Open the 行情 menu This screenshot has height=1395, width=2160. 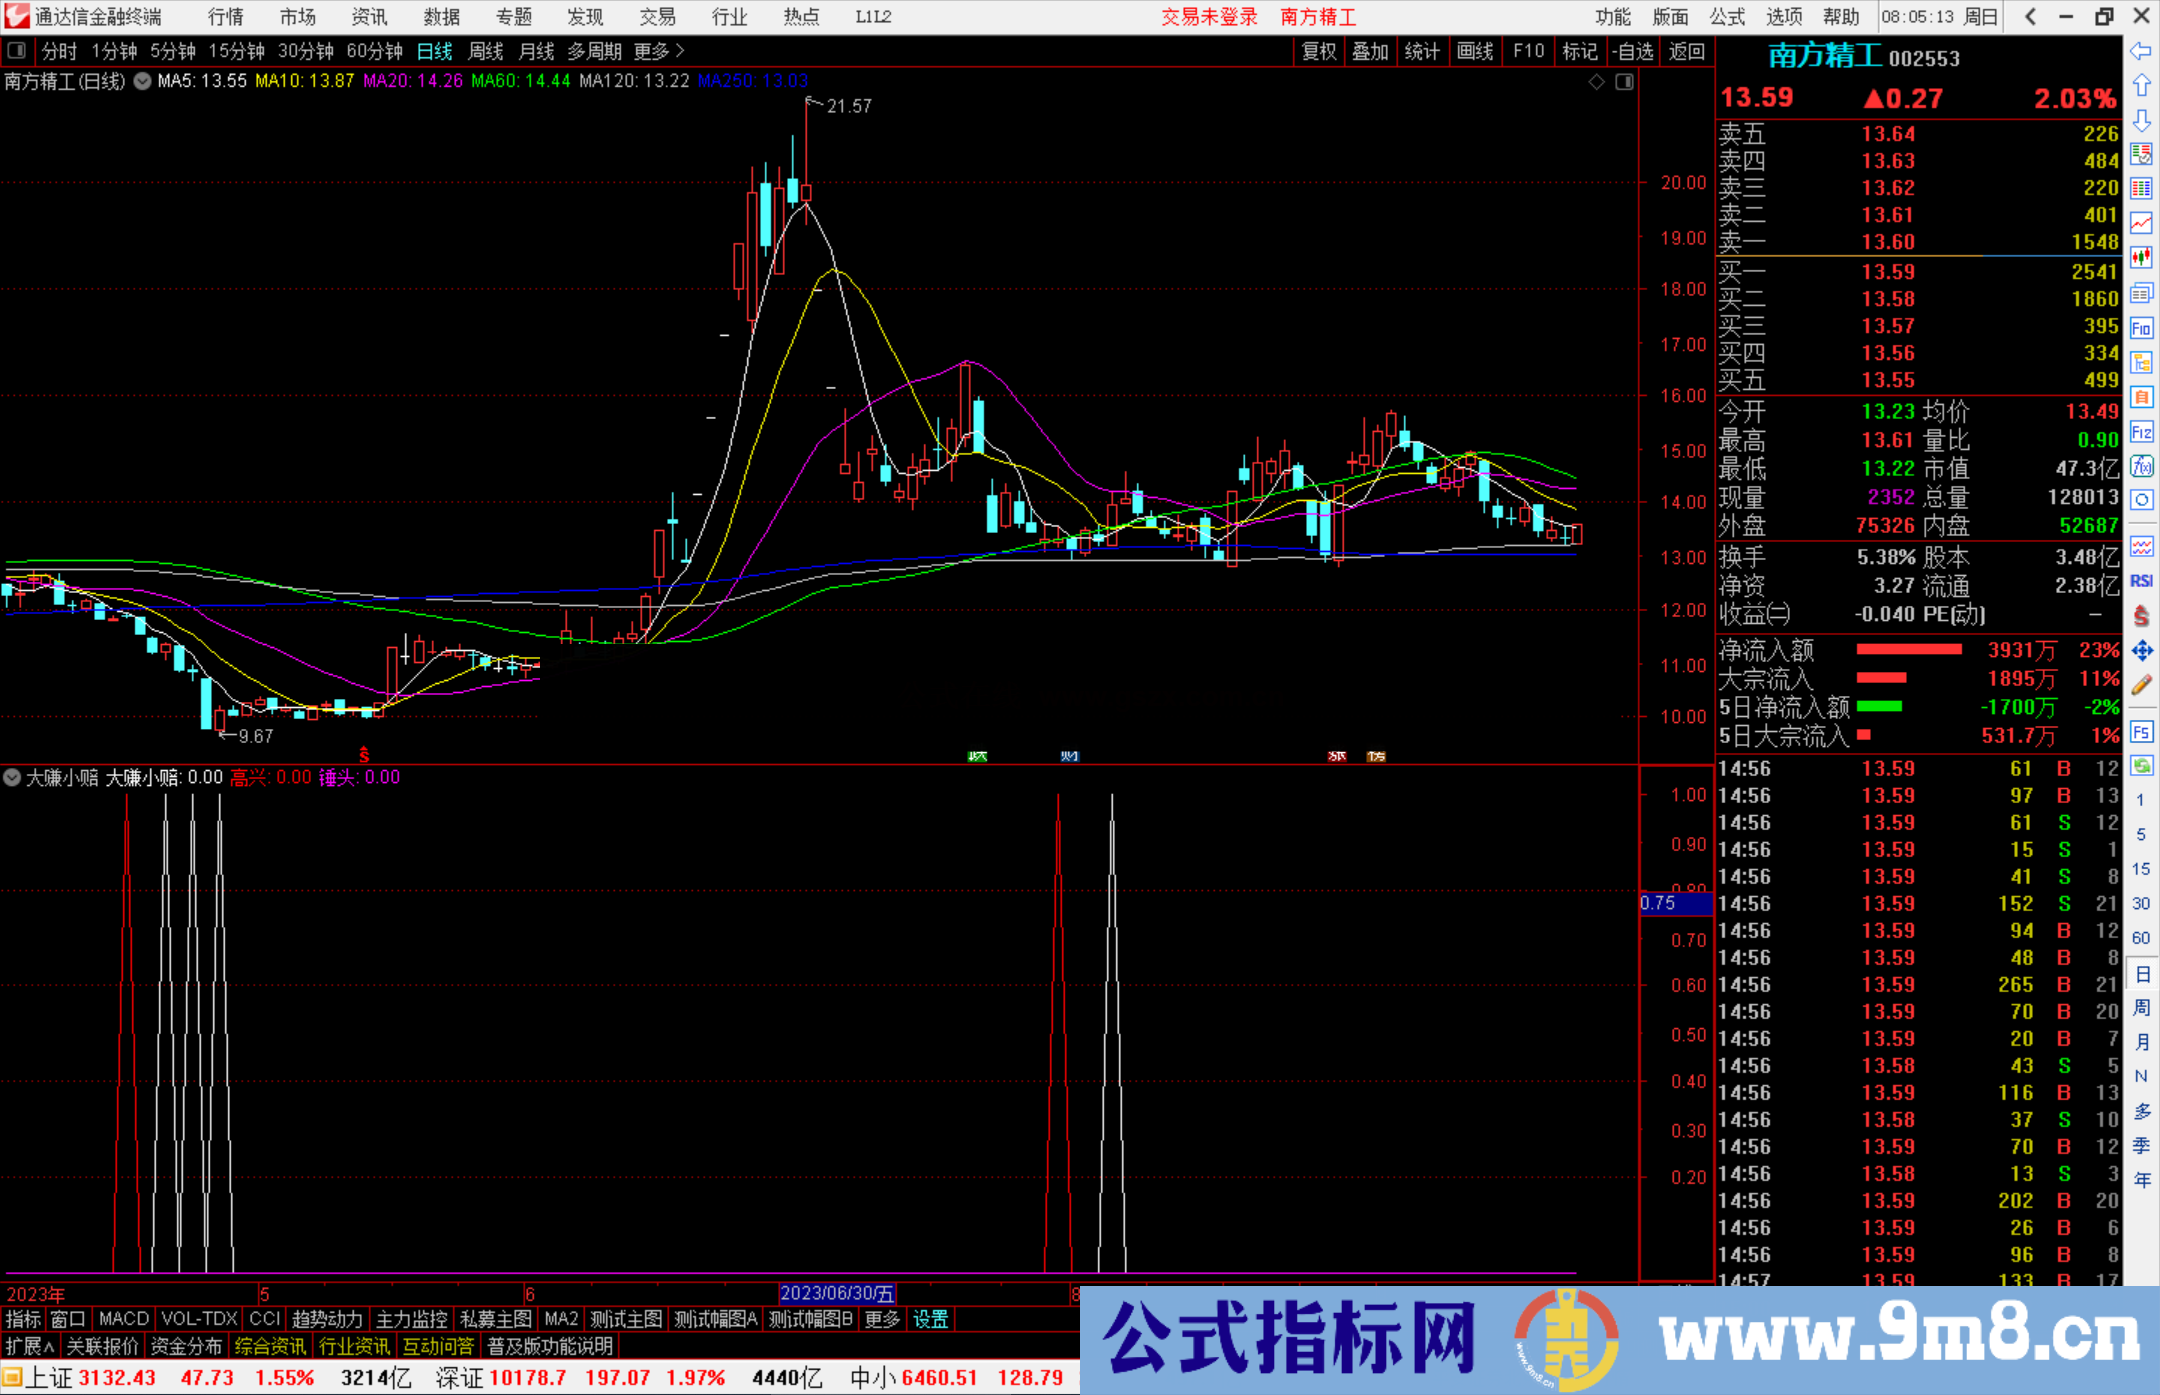tap(224, 16)
